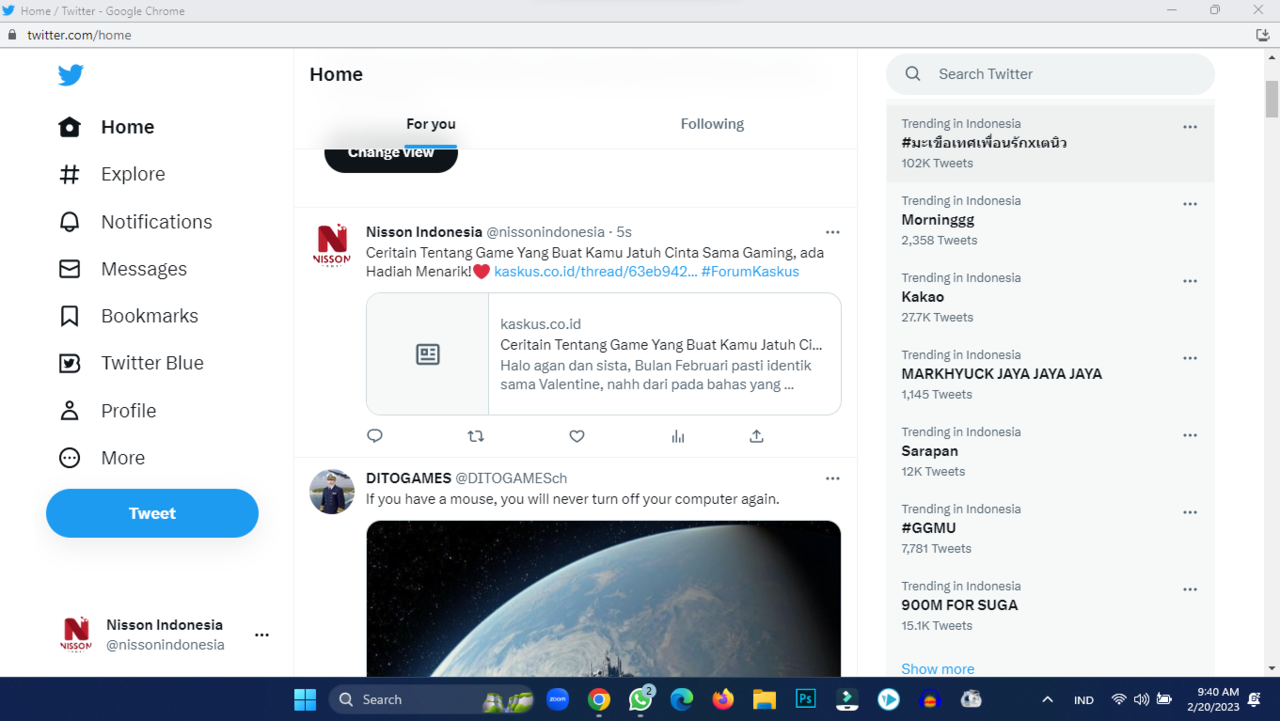The height and width of the screenshot is (721, 1280).
Task: Show more trending topics
Action: point(937,669)
